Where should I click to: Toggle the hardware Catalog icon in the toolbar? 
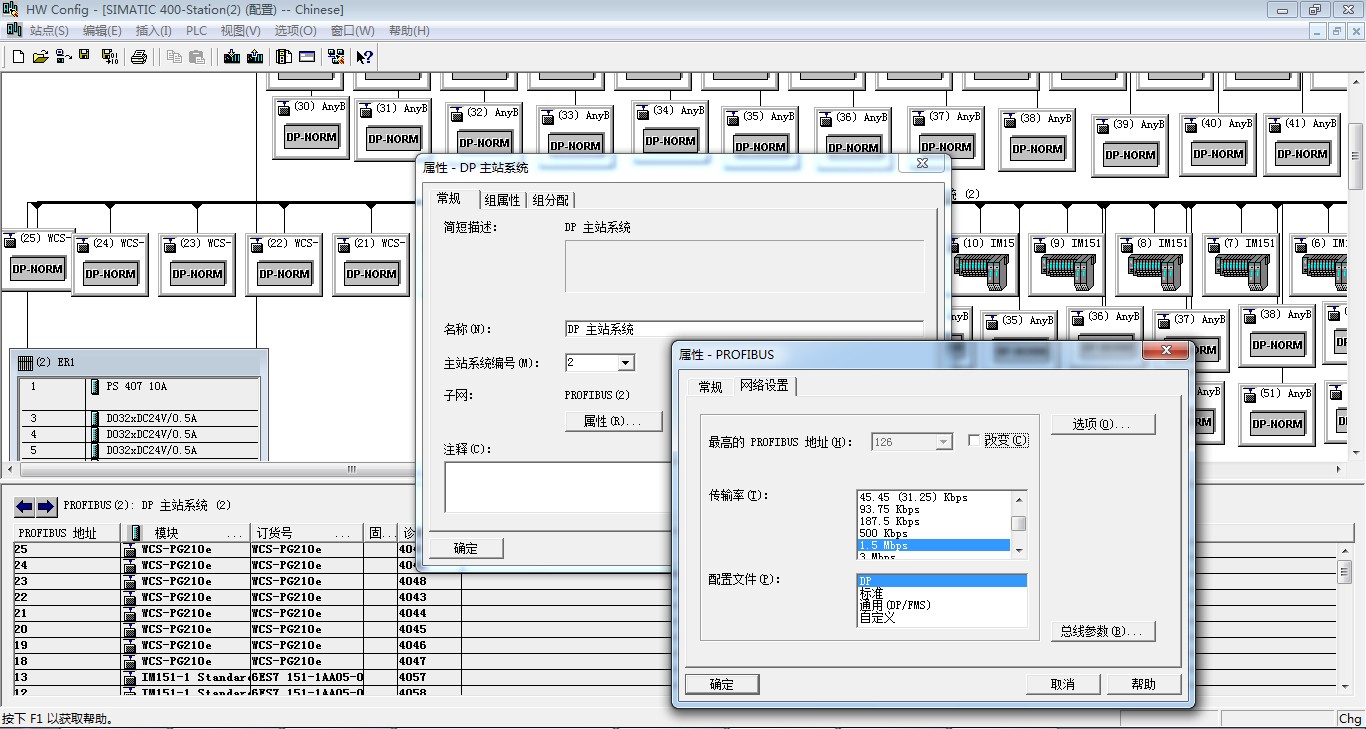284,57
